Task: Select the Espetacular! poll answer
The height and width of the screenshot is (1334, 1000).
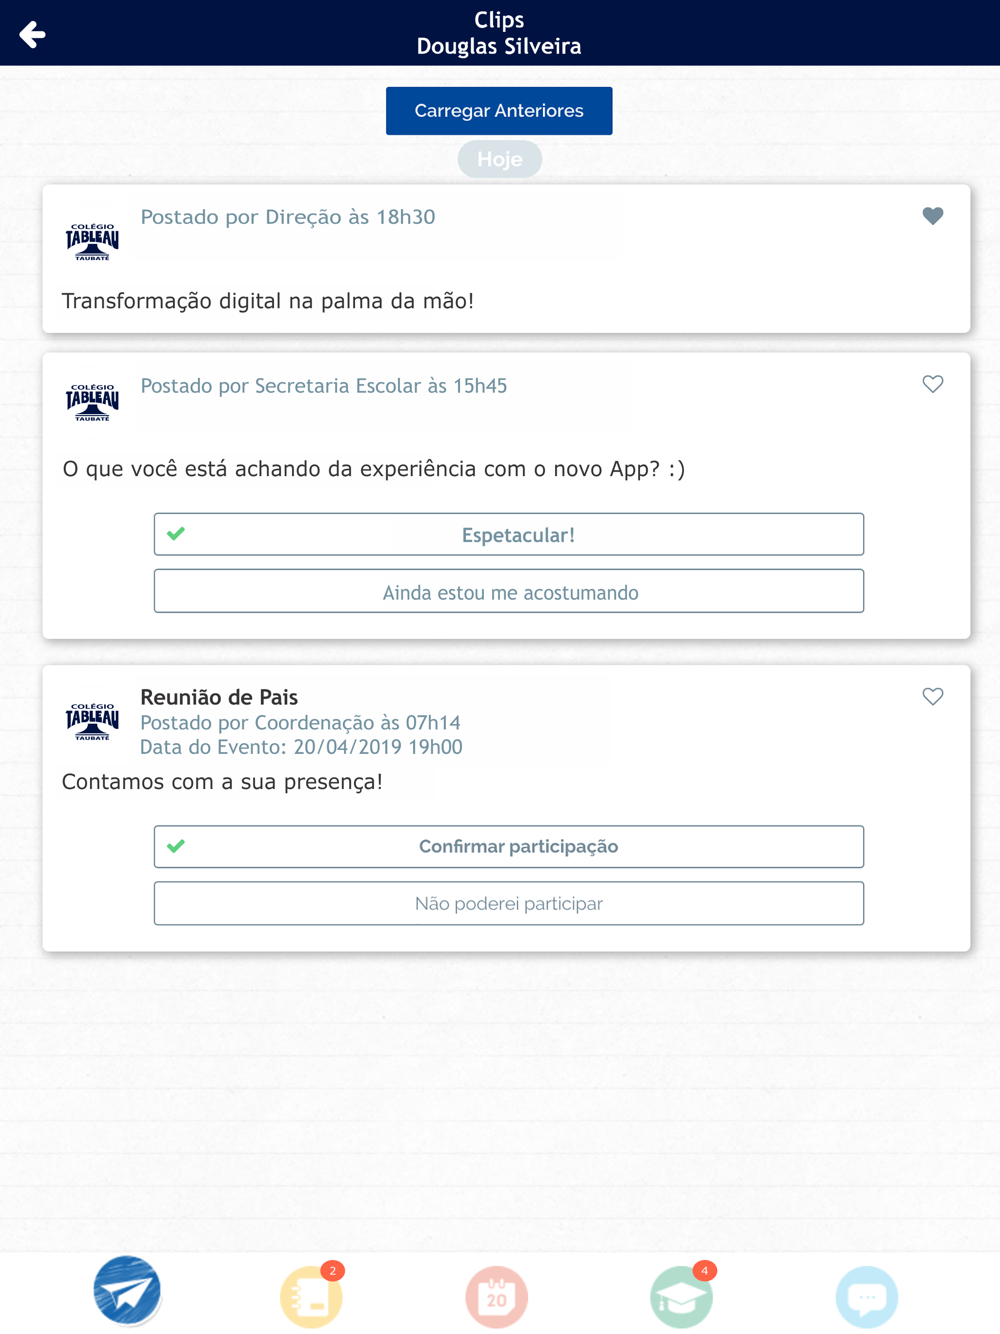Action: (x=509, y=534)
